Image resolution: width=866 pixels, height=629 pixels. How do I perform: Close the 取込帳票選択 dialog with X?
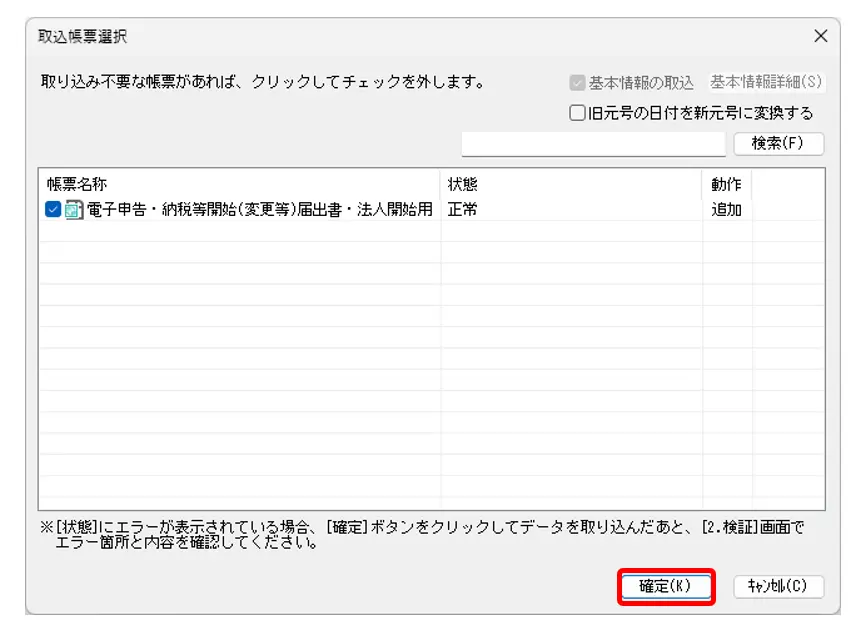(820, 37)
